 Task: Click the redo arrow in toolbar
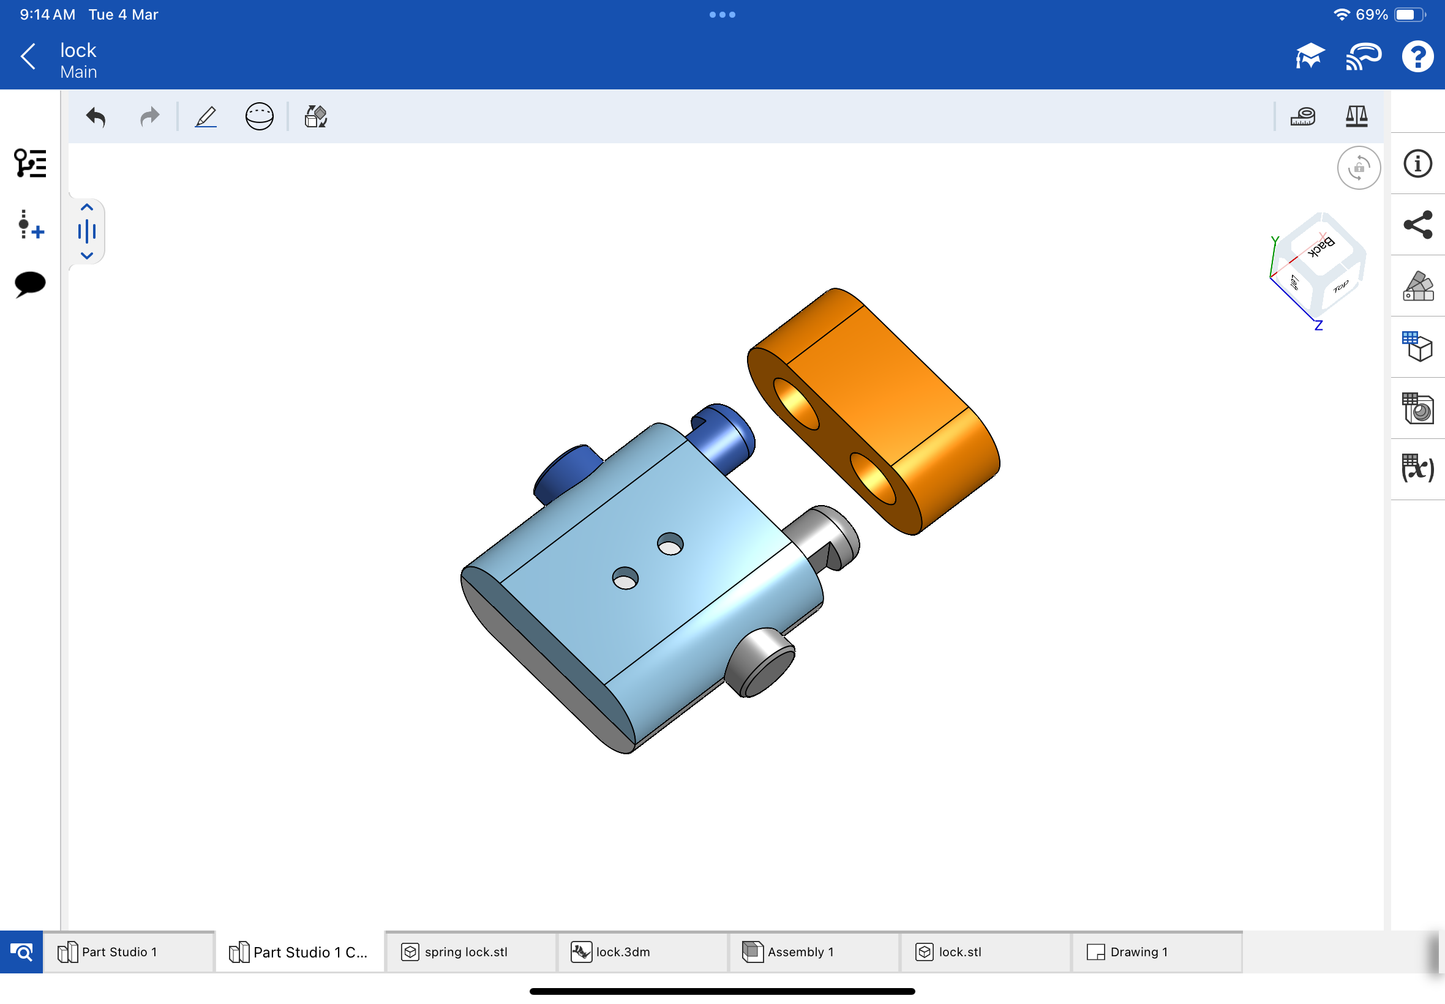pos(149,117)
